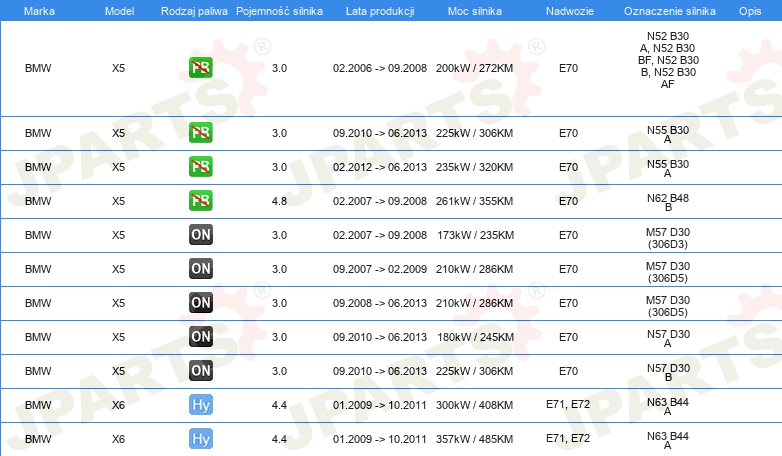This screenshot has height=456, width=782.
Task: Select the 200kW / 272KM power cell
Action: [474, 68]
